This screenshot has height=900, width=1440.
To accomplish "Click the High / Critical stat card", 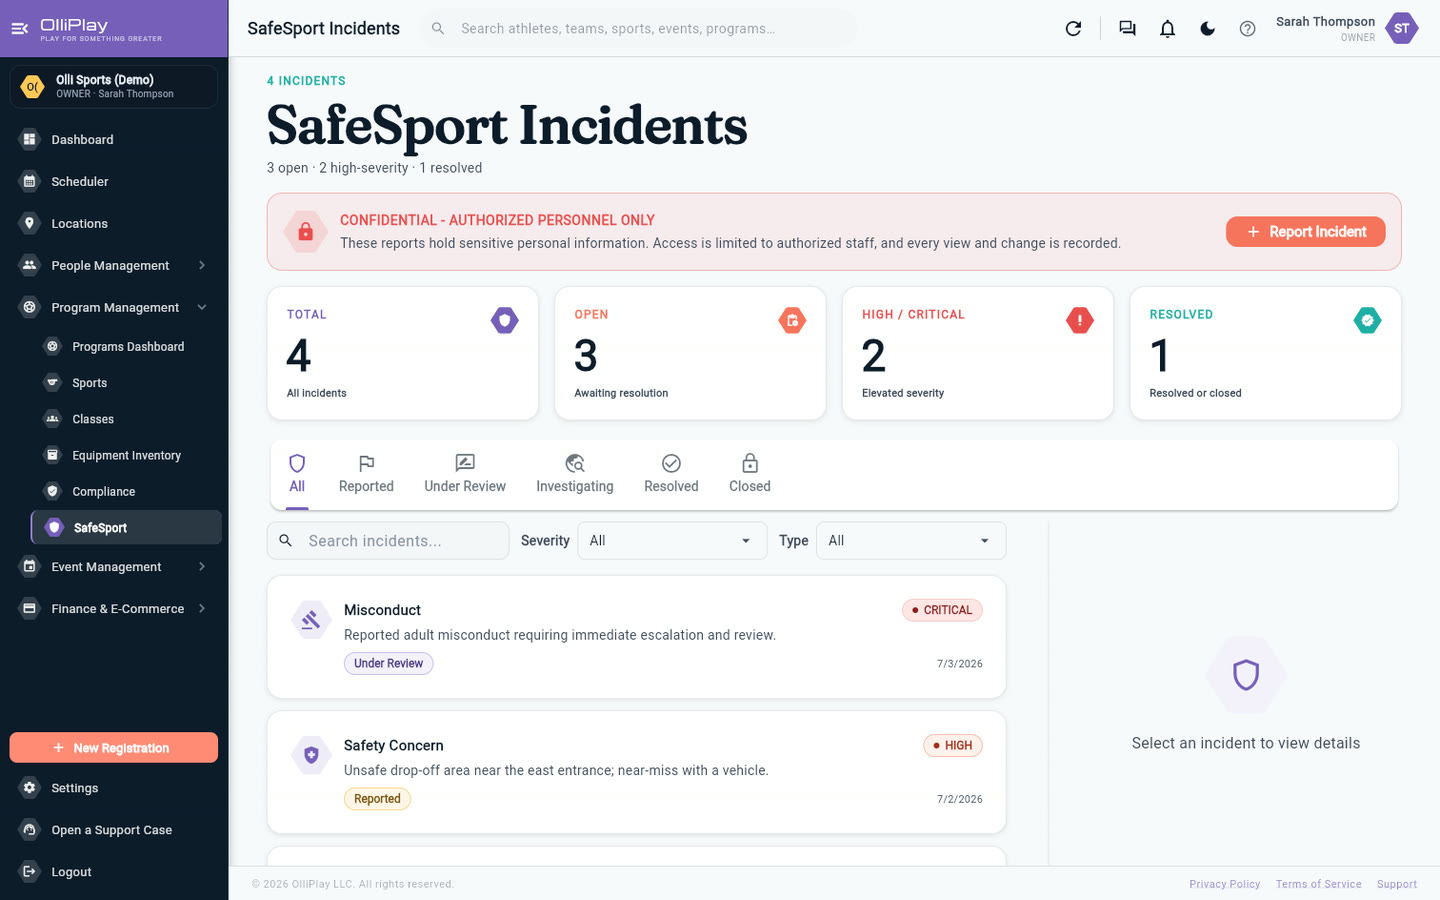I will pos(978,353).
